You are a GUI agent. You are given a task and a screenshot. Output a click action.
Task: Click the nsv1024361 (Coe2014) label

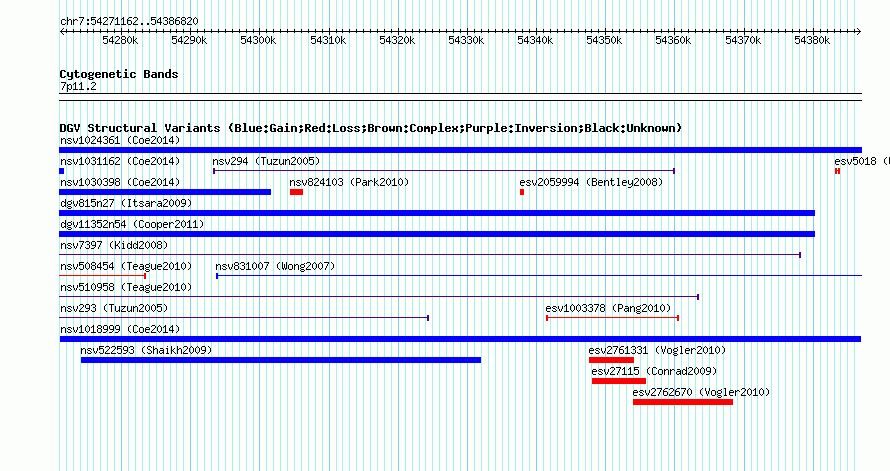tap(120, 140)
